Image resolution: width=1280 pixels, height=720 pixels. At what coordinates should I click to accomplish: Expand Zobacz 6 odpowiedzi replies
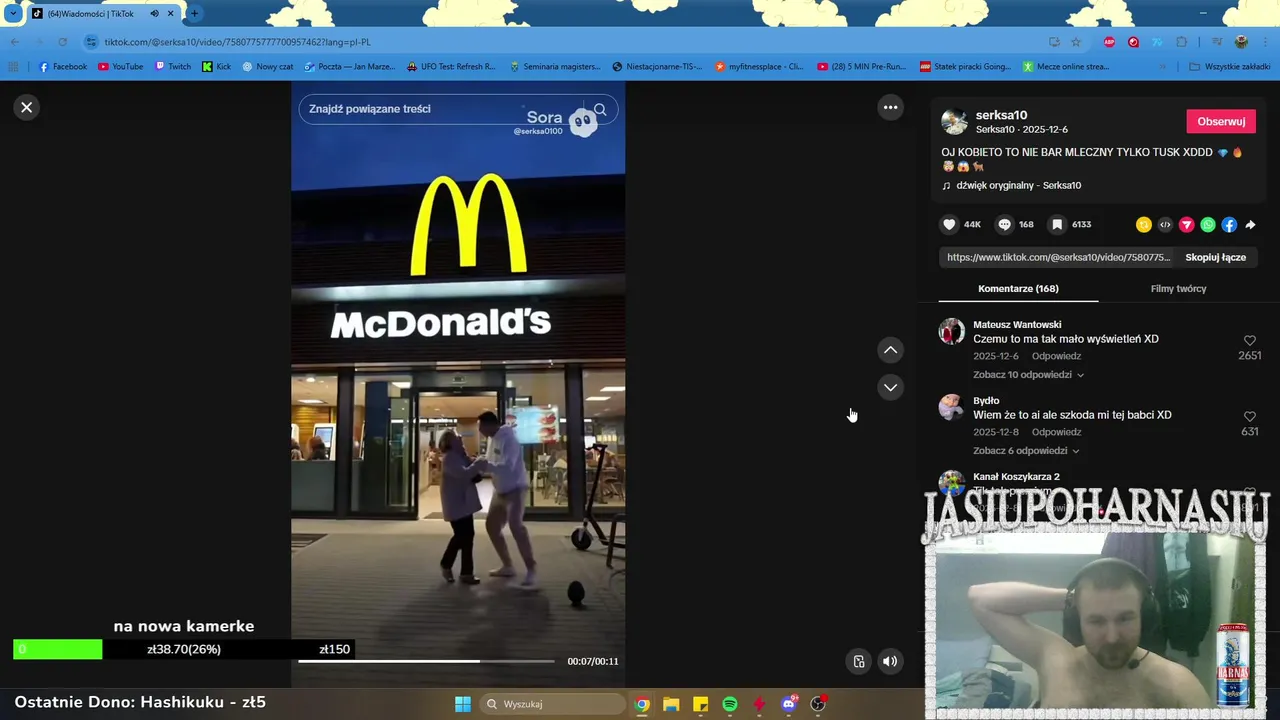(x=1026, y=451)
